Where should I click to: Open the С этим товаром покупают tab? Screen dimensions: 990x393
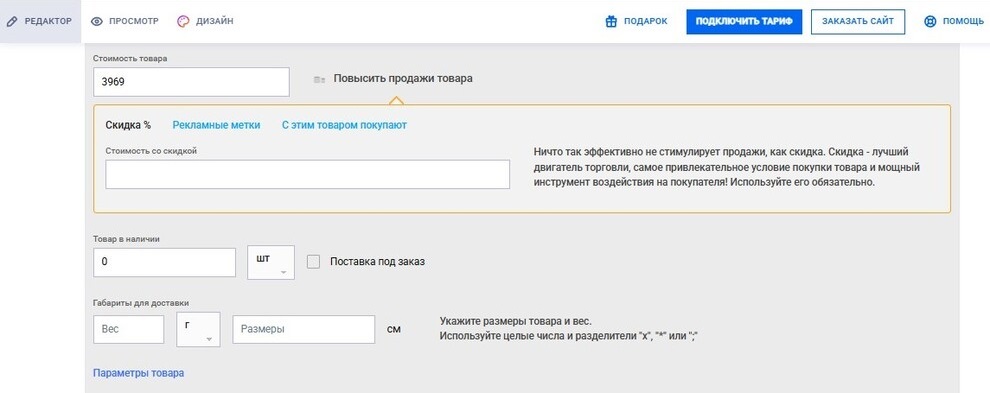click(344, 125)
